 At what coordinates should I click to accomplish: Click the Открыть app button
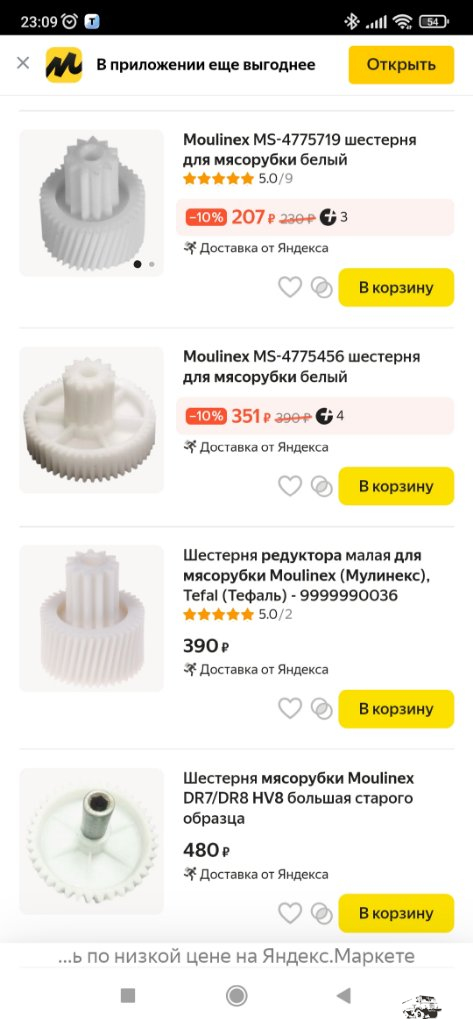[401, 65]
